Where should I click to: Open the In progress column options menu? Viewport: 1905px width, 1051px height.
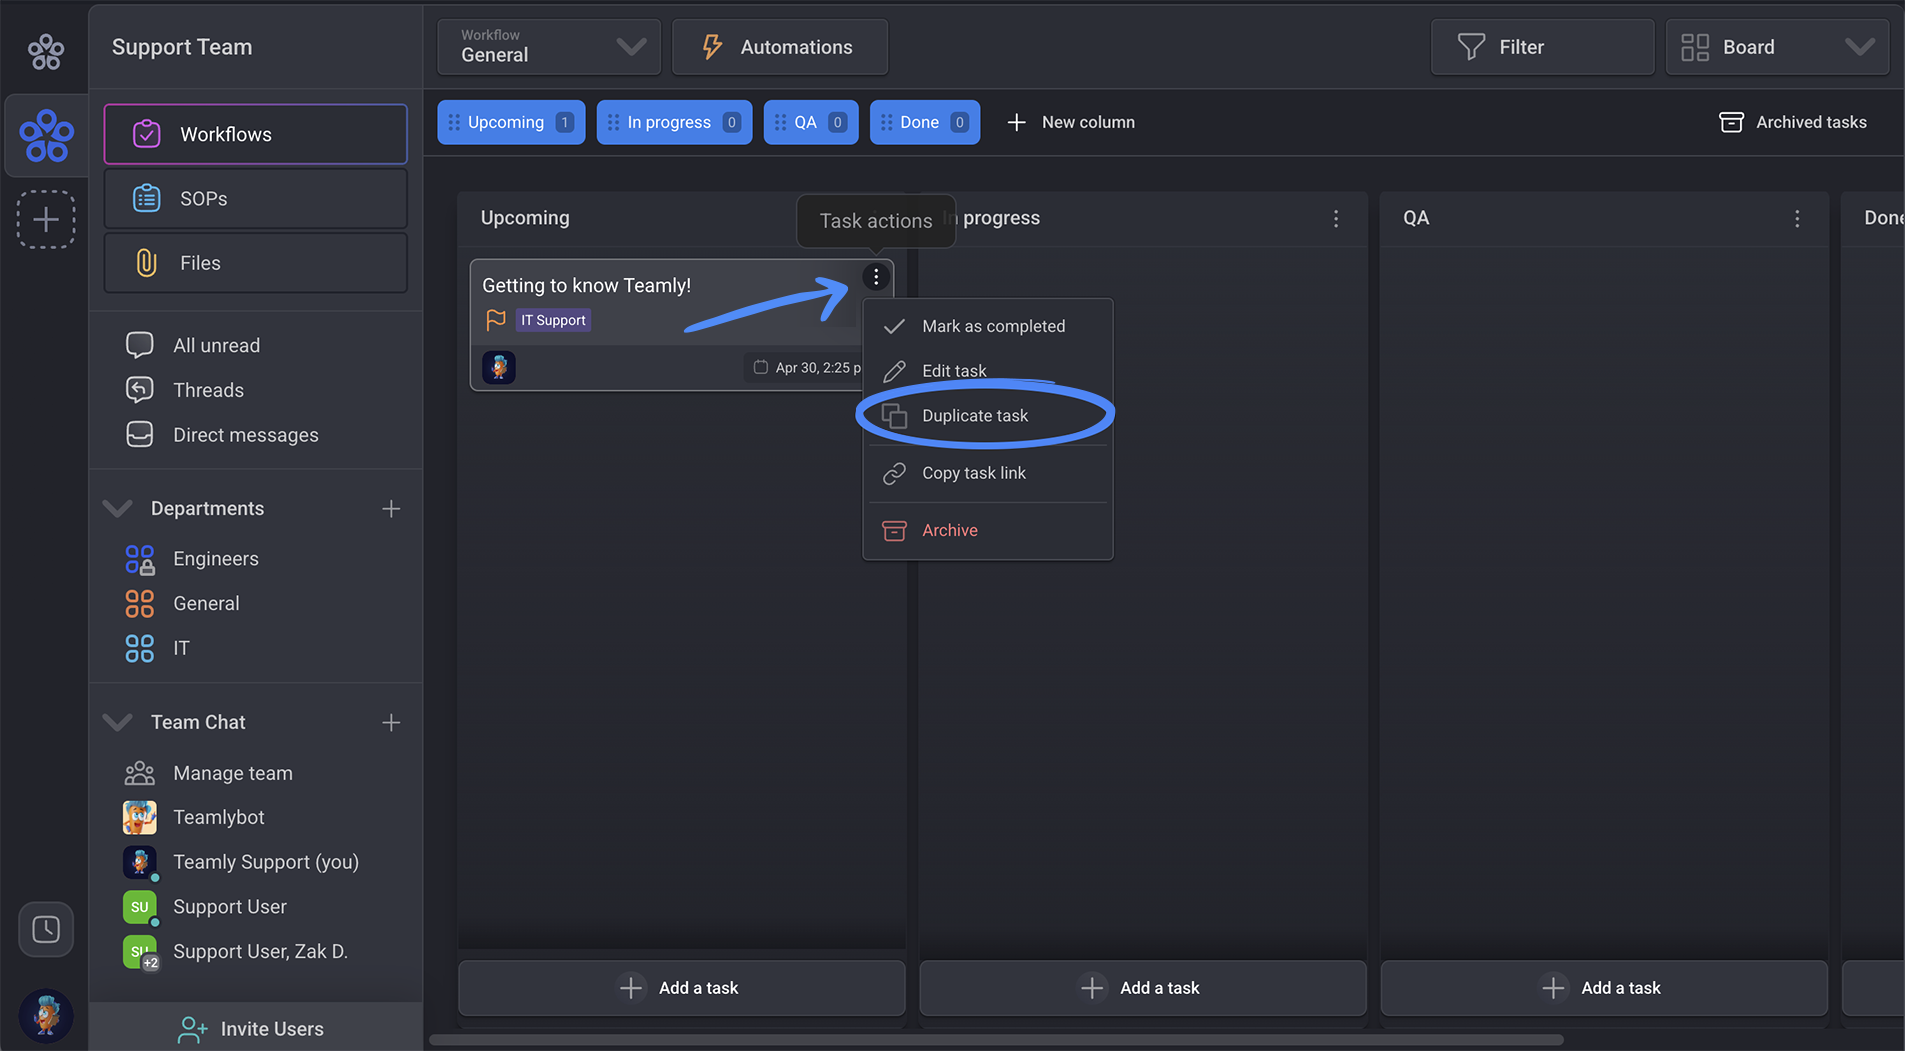[1336, 219]
